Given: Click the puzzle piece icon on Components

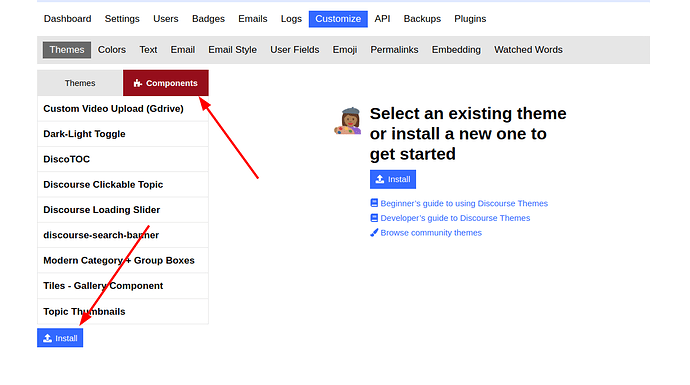Looking at the screenshot, I should [x=138, y=83].
